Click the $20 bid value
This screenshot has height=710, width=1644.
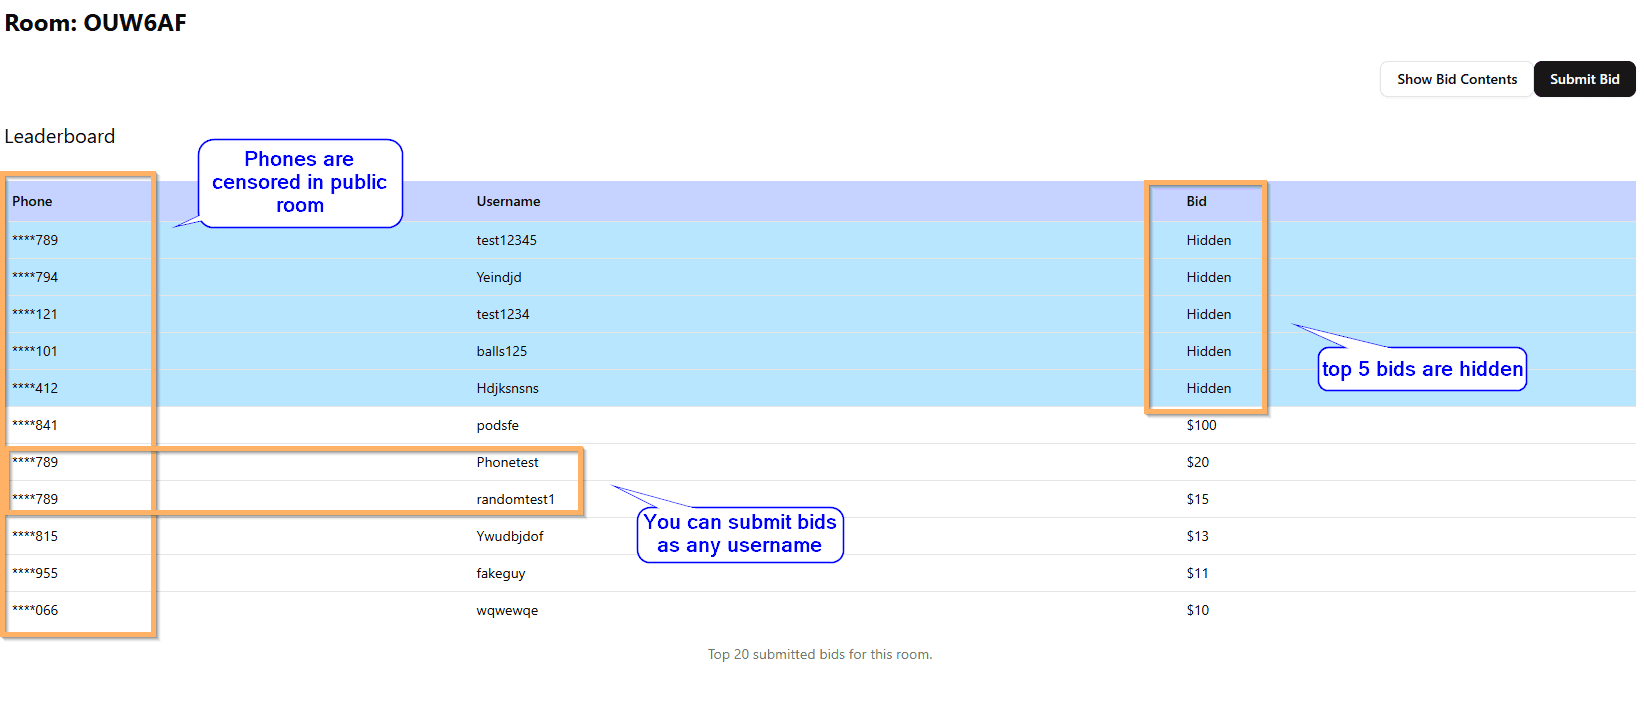[x=1197, y=462]
